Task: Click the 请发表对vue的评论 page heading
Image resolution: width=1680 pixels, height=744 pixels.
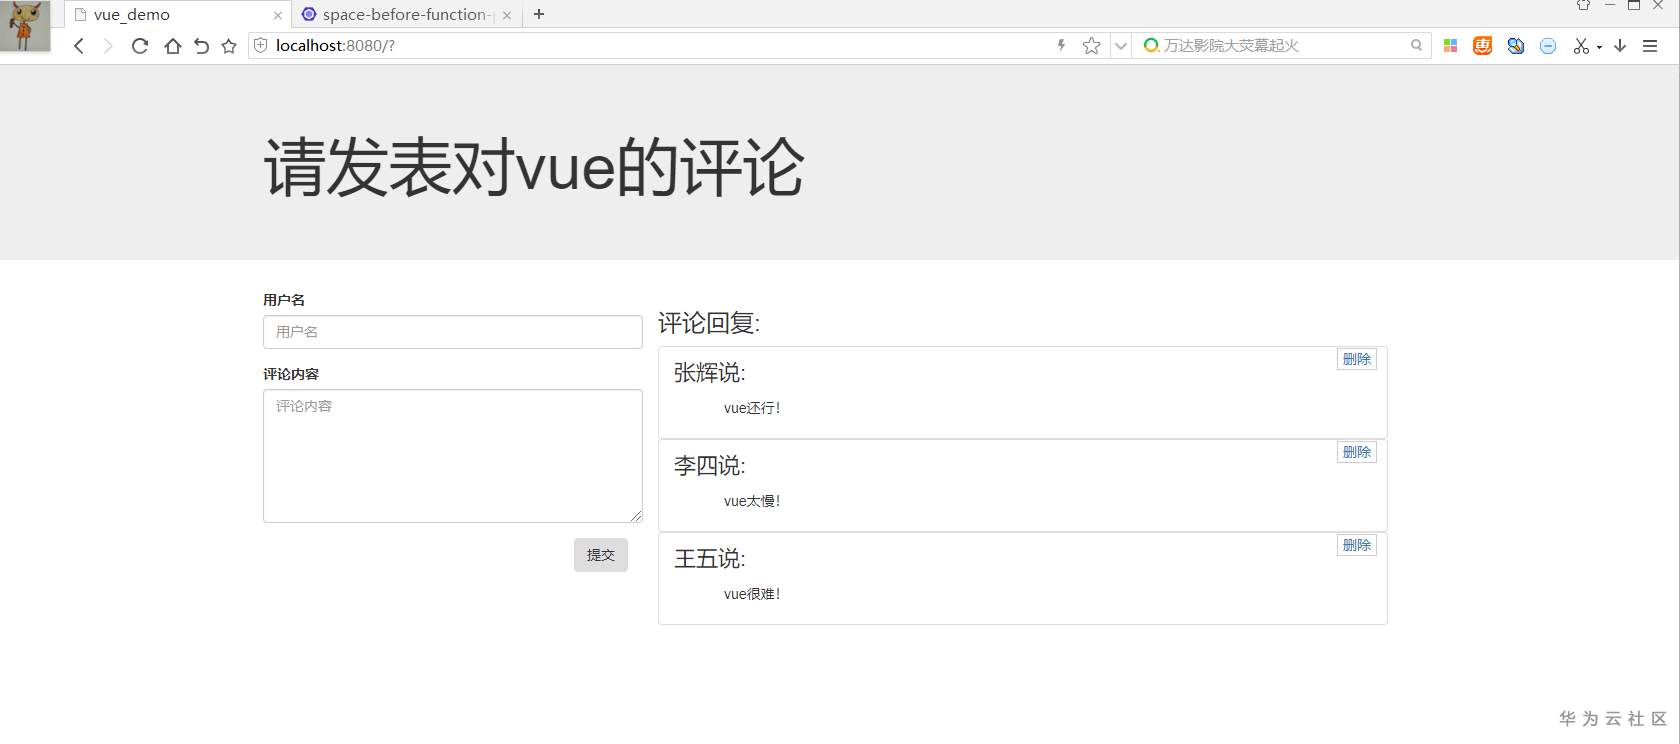Action: 534,166
